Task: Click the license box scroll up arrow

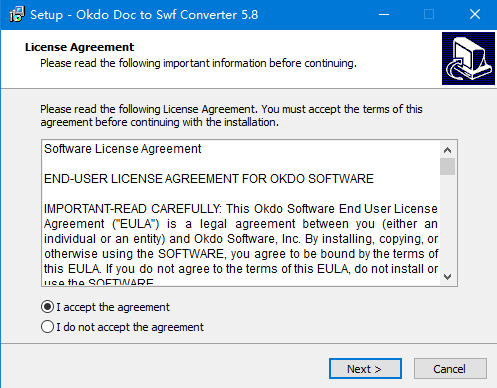Action: pos(447,150)
